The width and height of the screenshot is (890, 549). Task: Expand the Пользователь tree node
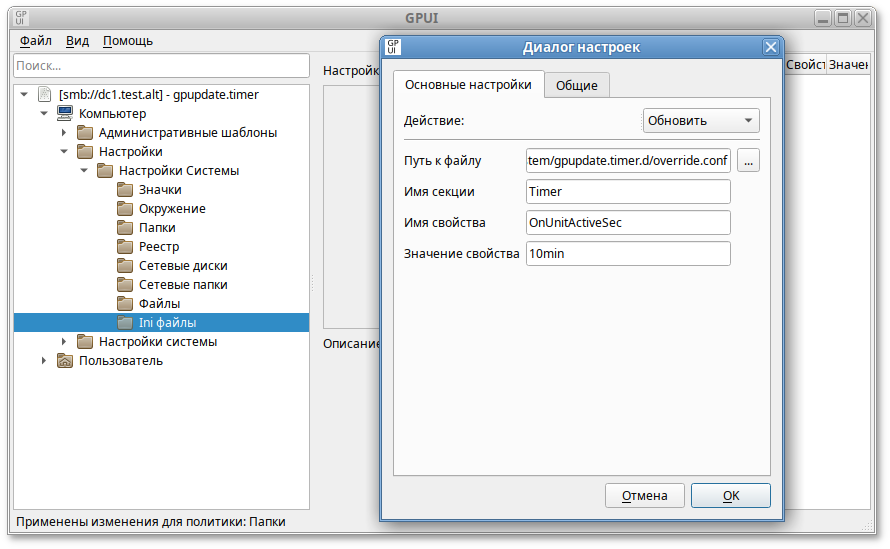pyautogui.click(x=44, y=361)
